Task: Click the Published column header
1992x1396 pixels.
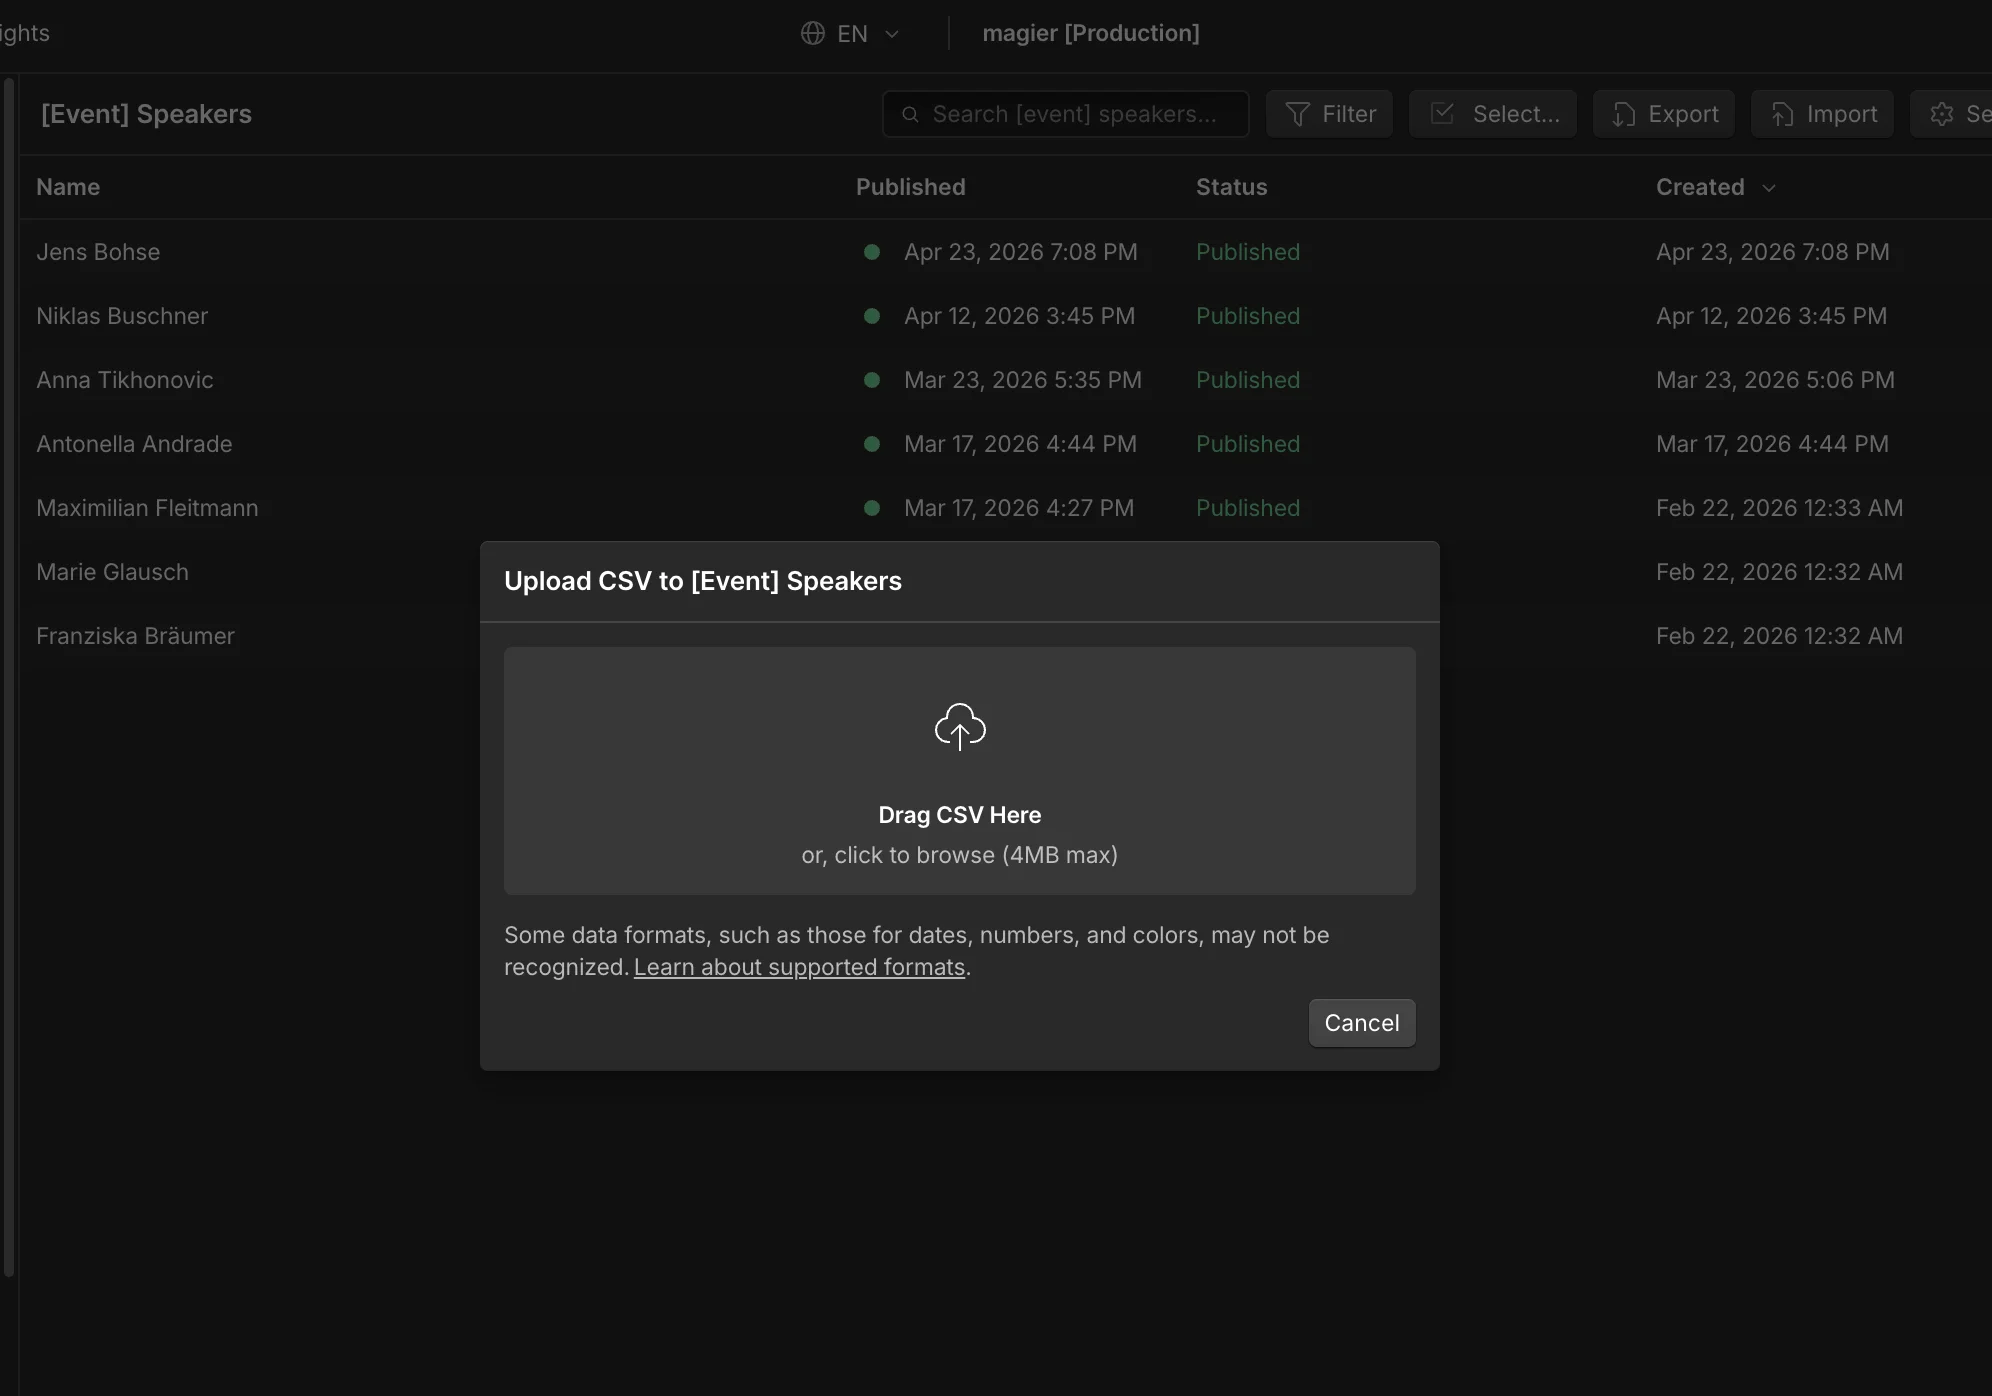Action: (x=910, y=187)
